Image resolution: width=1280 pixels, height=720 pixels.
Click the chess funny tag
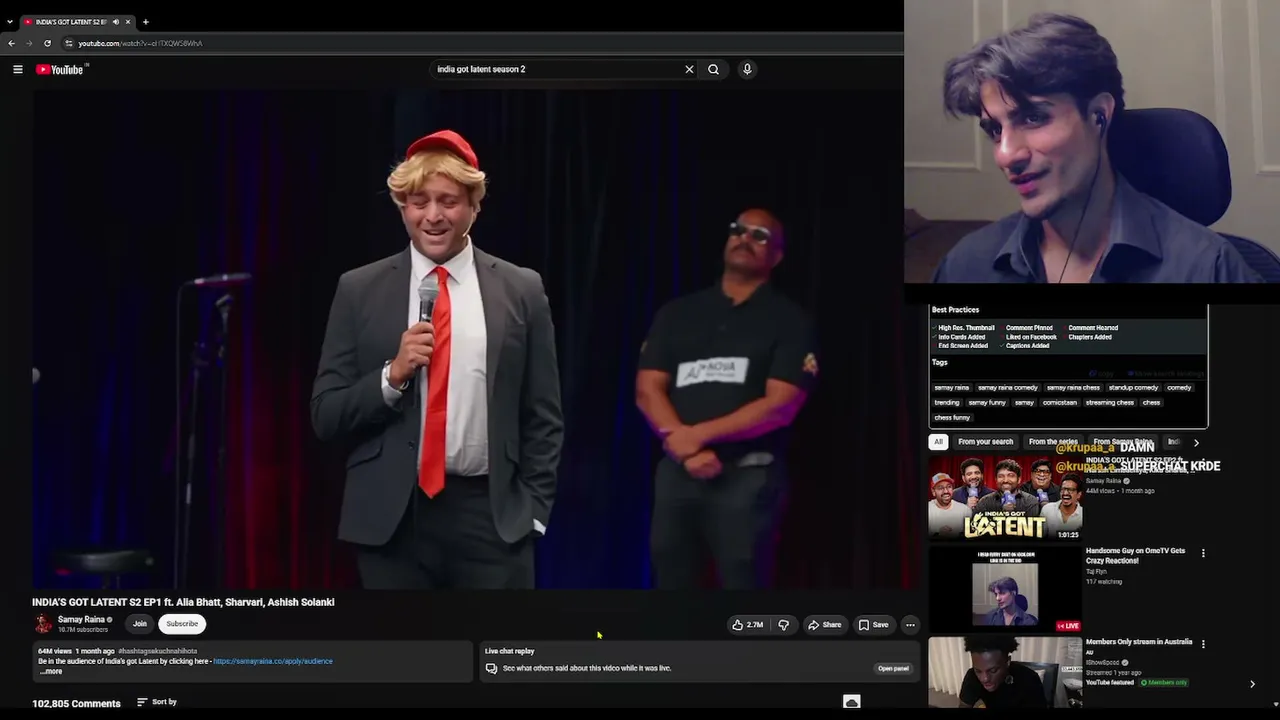pyautogui.click(x=952, y=418)
